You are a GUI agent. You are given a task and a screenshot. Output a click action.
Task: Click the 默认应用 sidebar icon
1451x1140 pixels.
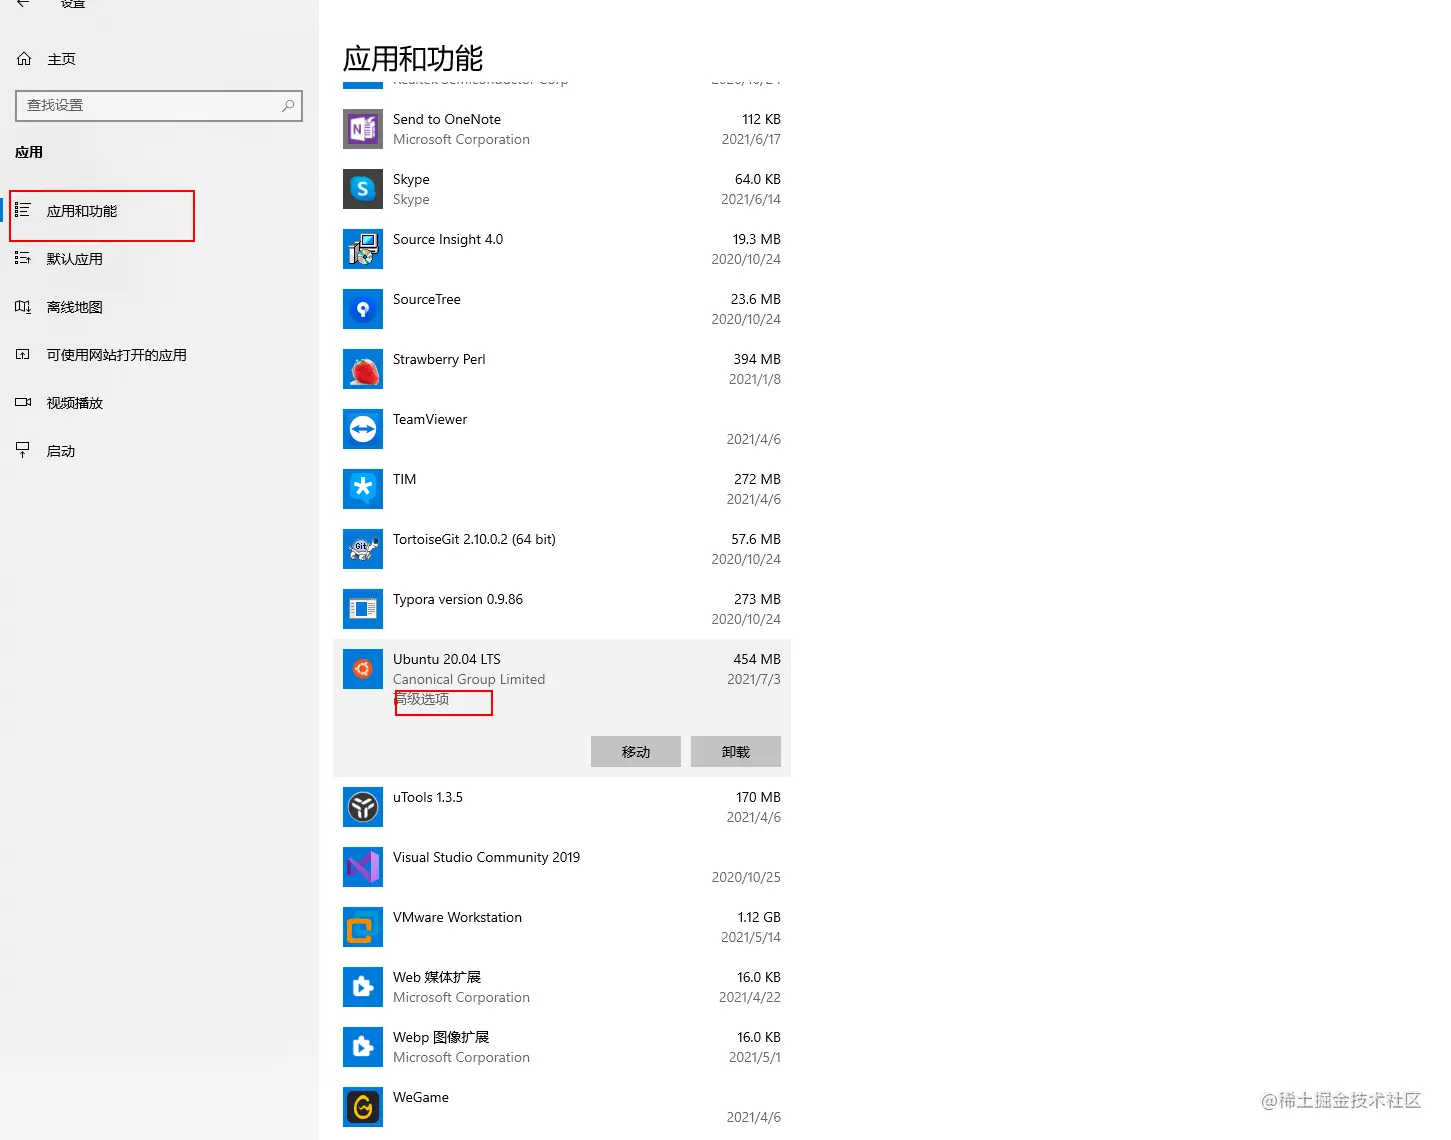[x=23, y=259]
